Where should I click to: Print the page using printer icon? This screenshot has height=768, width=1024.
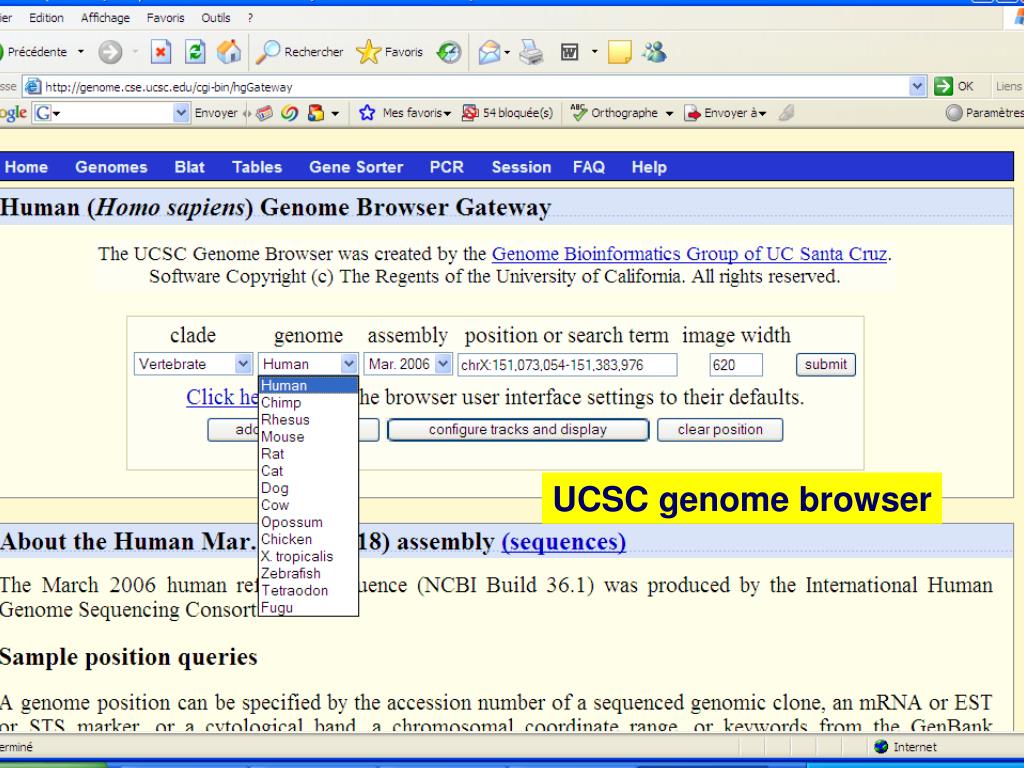click(532, 52)
